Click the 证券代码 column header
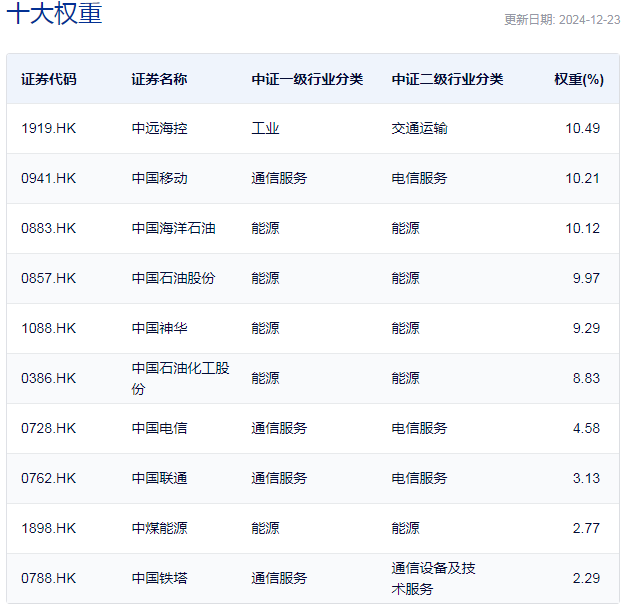Image resolution: width=626 pixels, height=613 pixels. (48, 79)
